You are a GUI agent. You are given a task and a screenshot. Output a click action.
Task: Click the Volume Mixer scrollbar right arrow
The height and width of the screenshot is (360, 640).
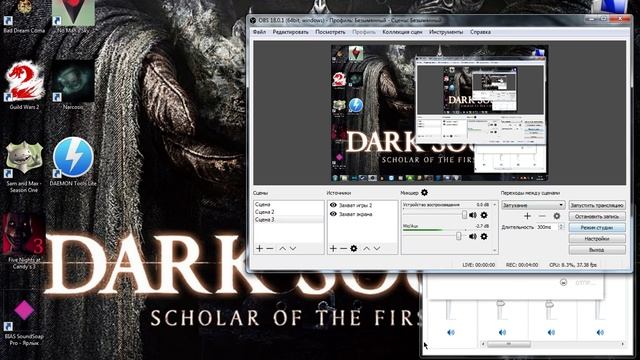(622, 344)
